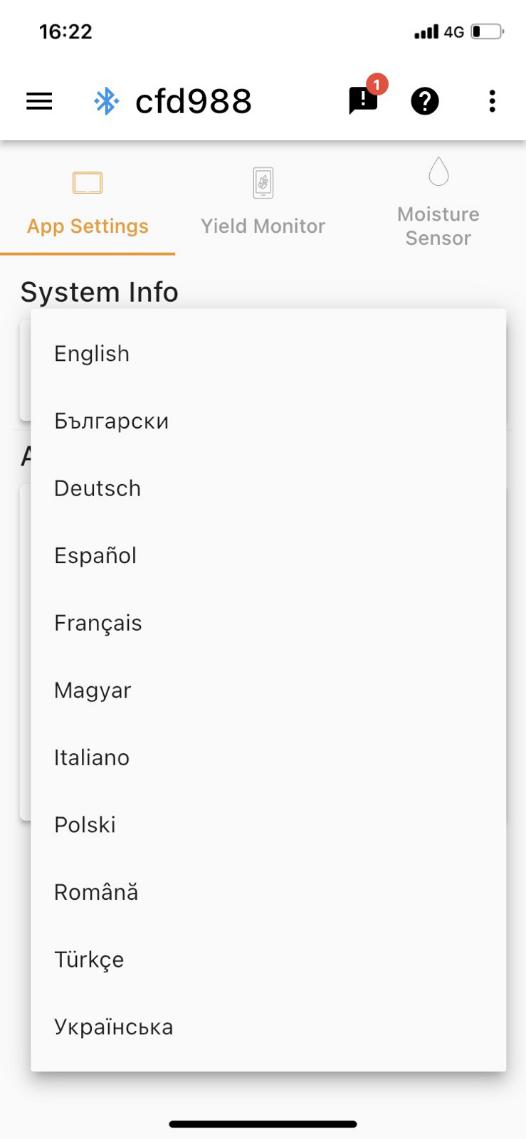Select Deutsch language option
The image size is (526, 1139).
(268, 488)
